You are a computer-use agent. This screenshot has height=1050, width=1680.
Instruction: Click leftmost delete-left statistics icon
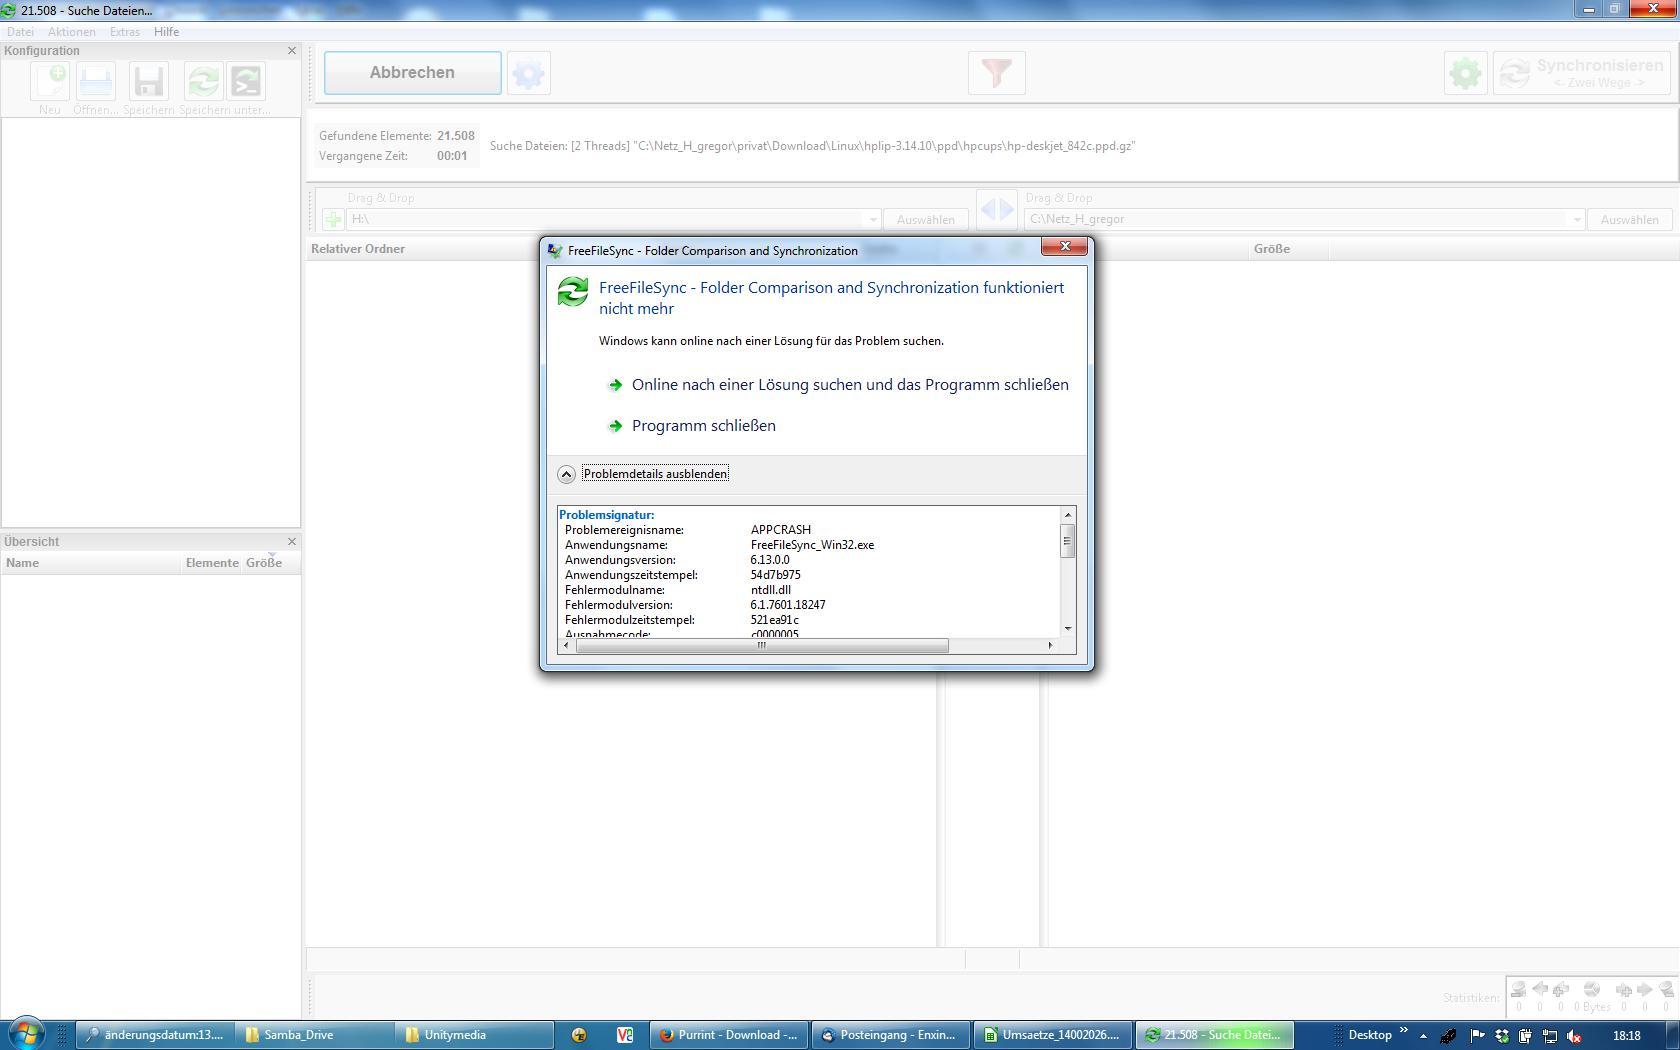[x=1518, y=990]
